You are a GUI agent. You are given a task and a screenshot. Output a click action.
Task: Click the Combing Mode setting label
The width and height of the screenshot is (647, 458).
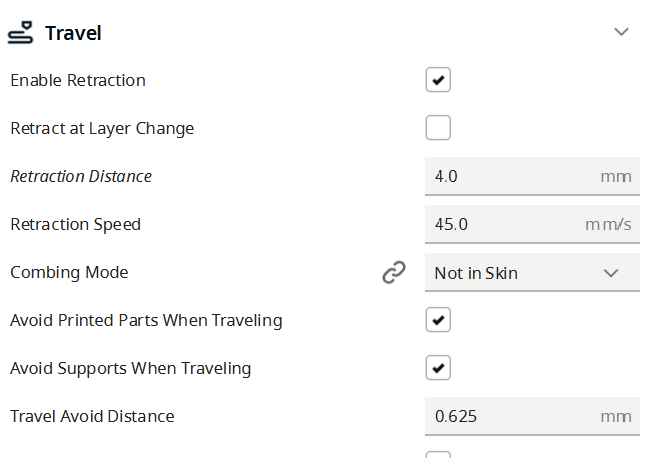69,272
